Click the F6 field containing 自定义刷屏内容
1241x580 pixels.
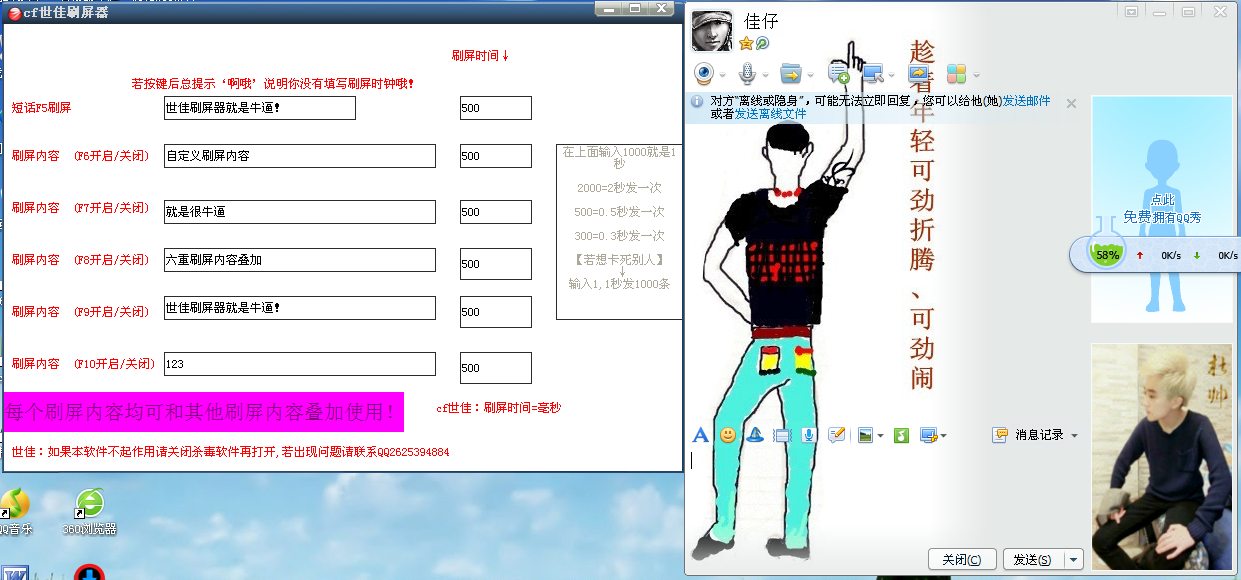(300, 156)
